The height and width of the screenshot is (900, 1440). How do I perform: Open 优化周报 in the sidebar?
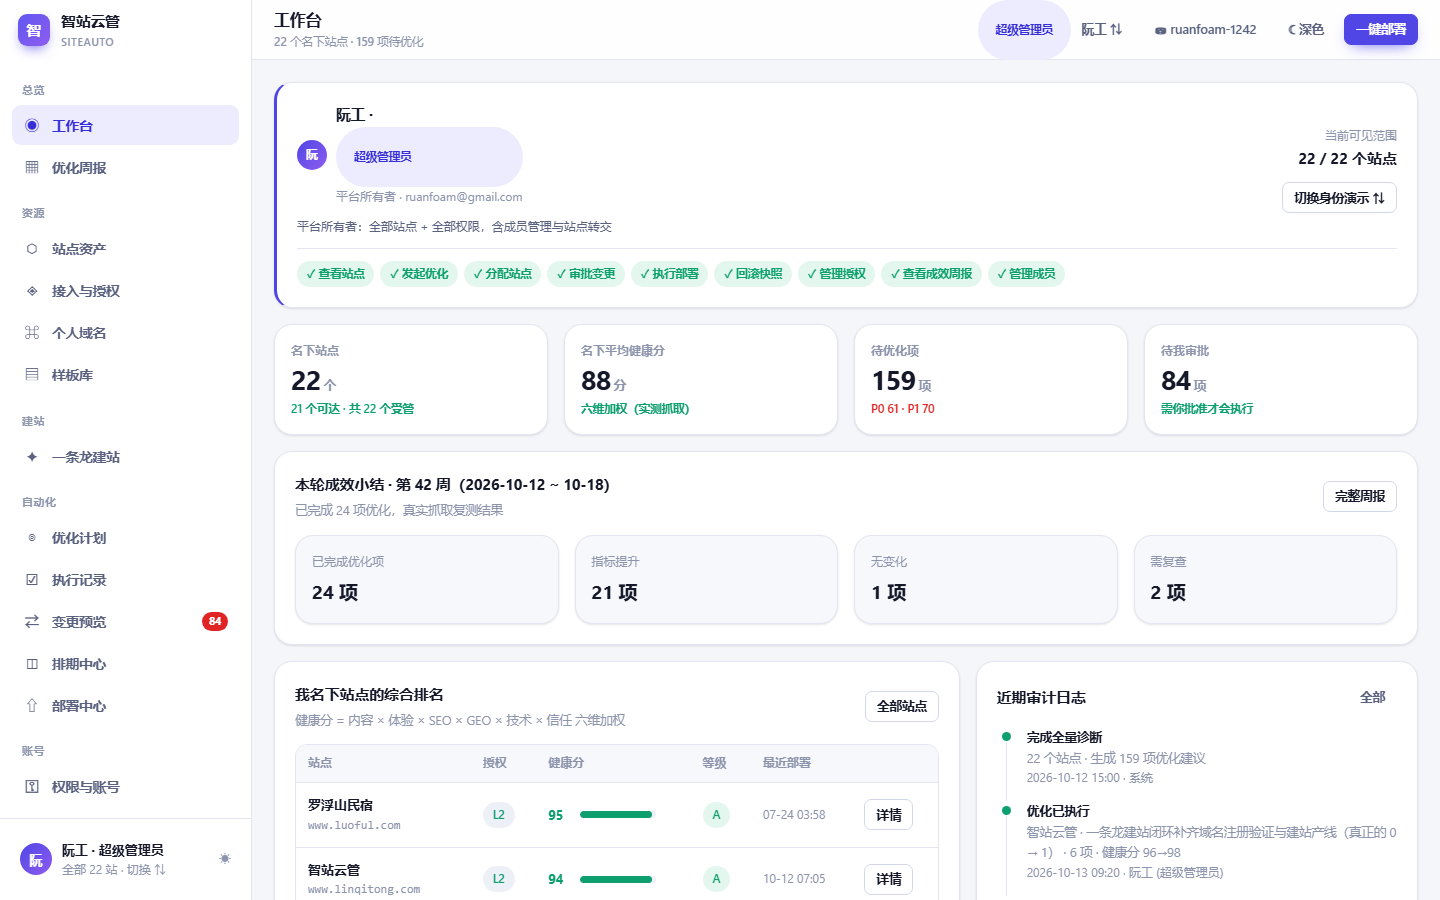(125, 168)
